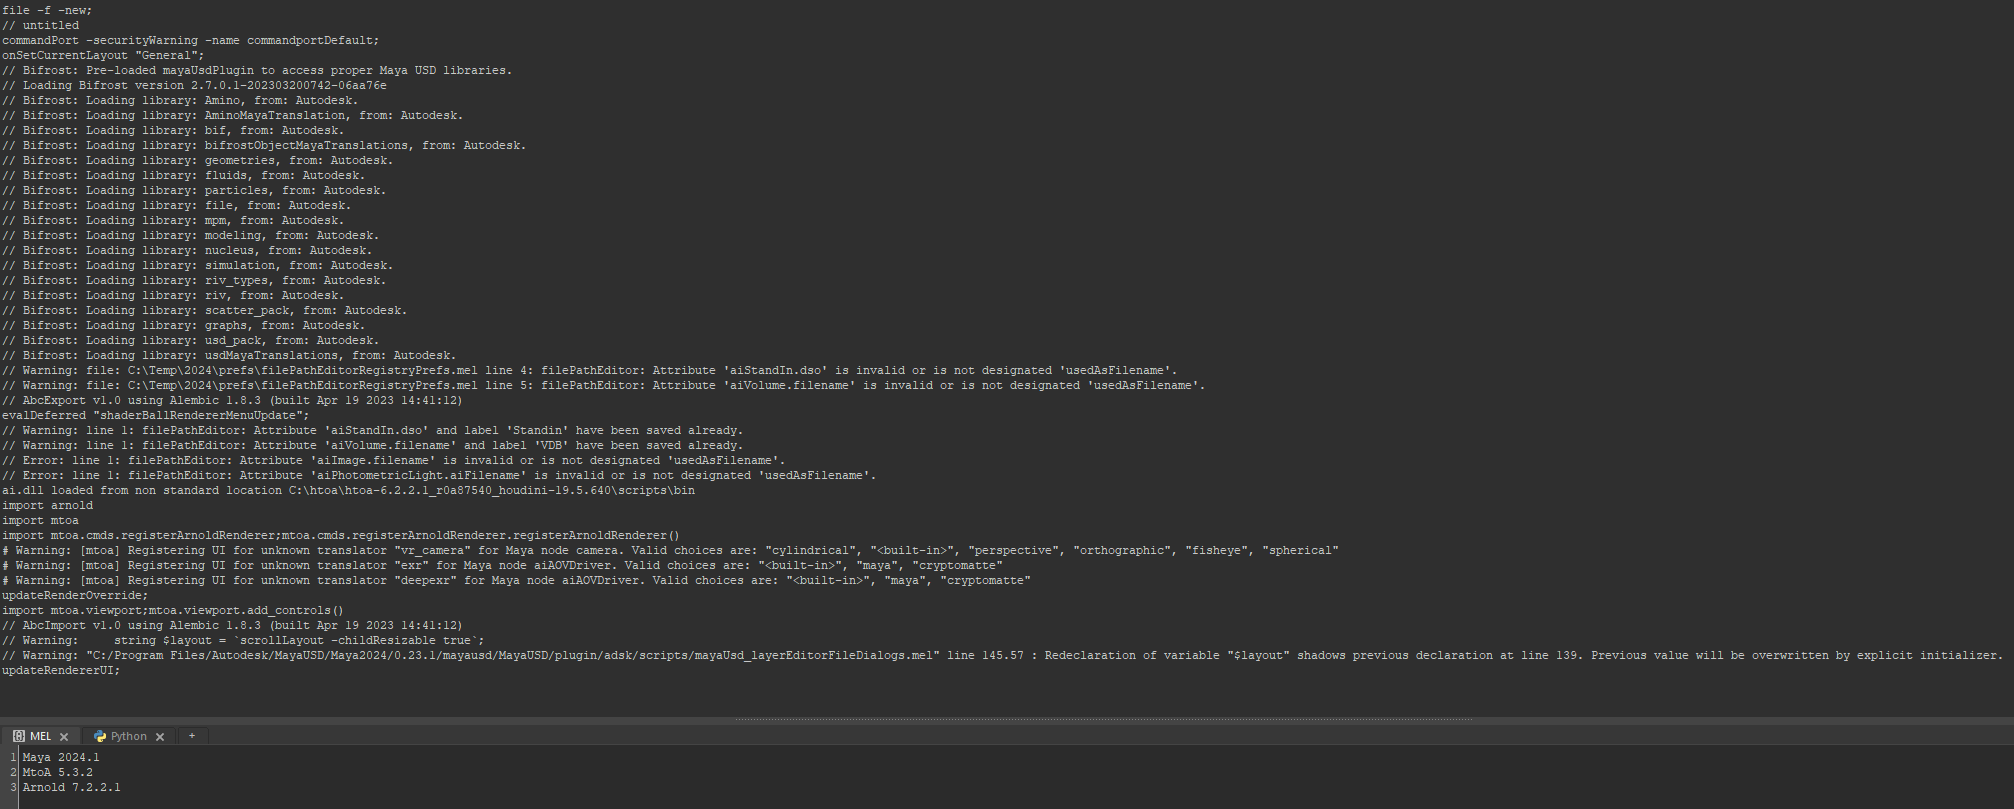2014x809 pixels.
Task: Click the Bifrost 'riv_types' library line
Action: click(194, 281)
